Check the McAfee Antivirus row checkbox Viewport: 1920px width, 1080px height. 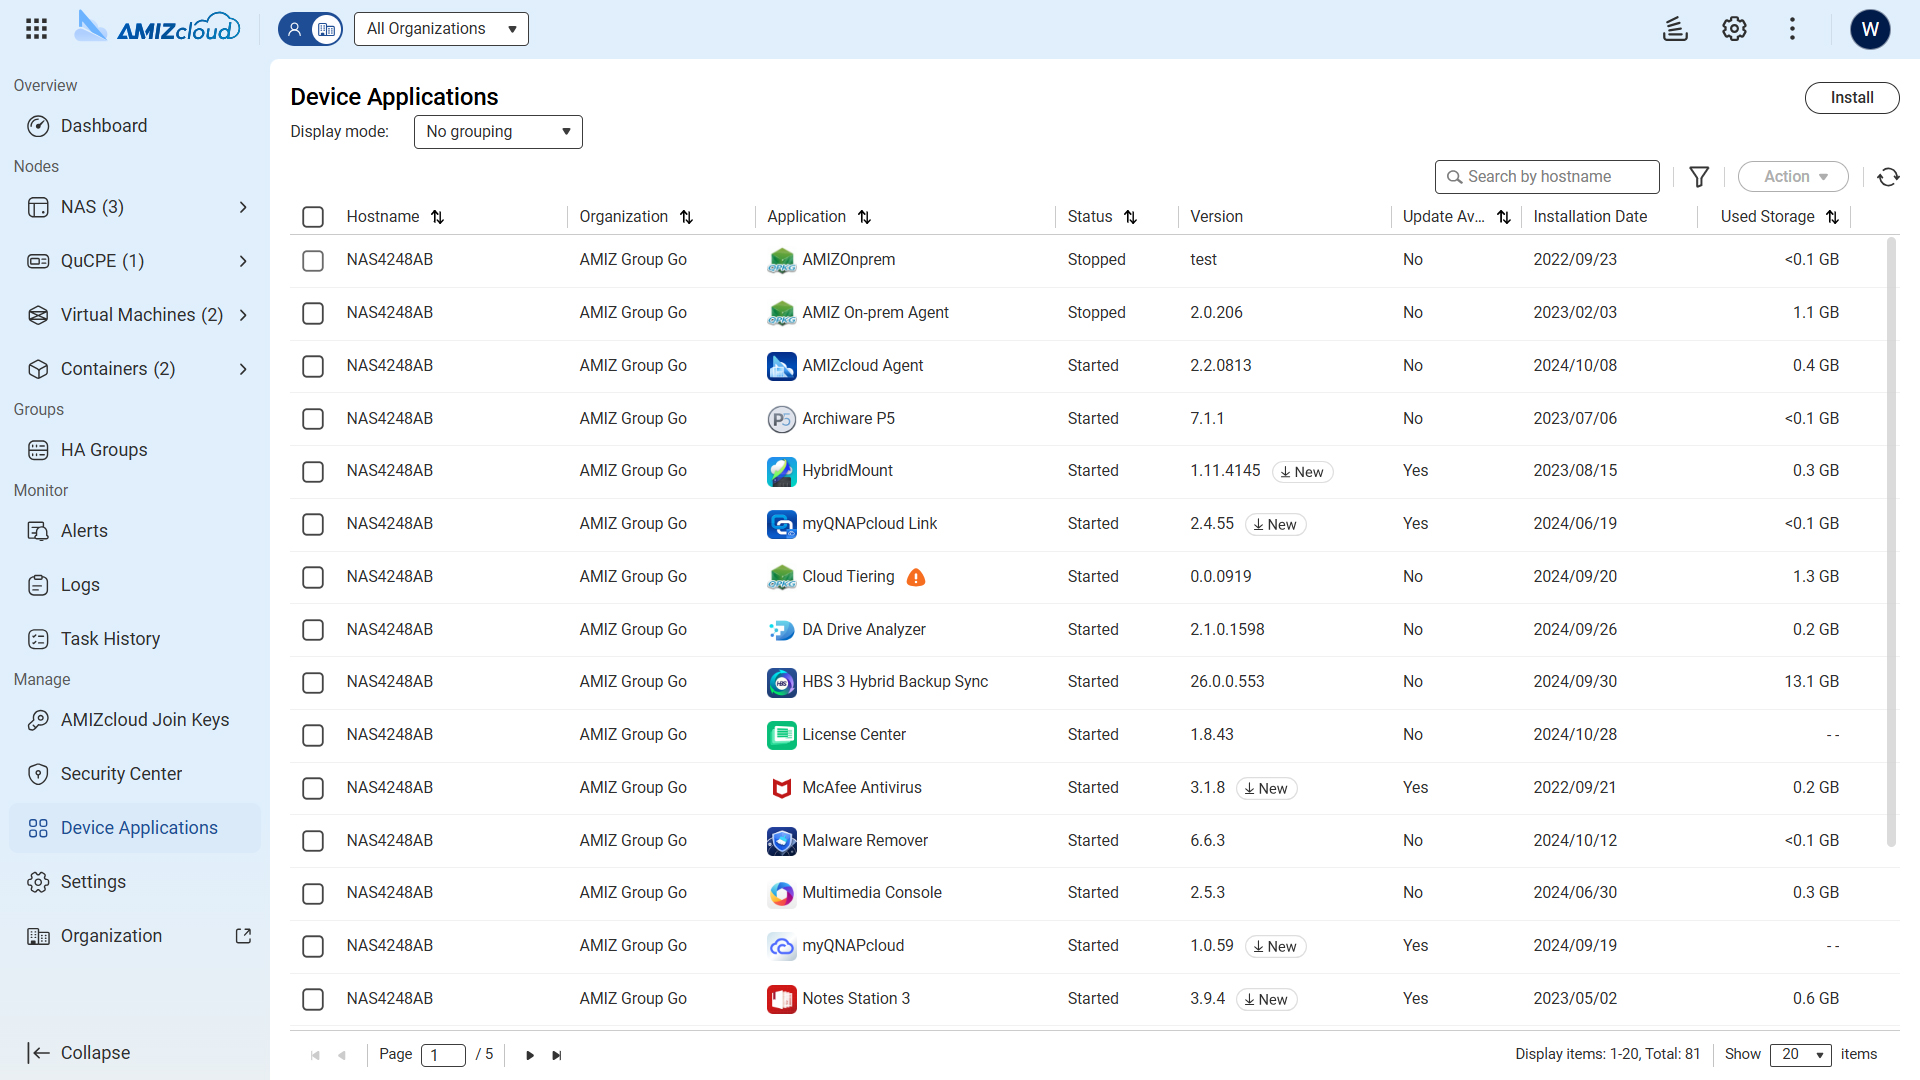tap(313, 788)
